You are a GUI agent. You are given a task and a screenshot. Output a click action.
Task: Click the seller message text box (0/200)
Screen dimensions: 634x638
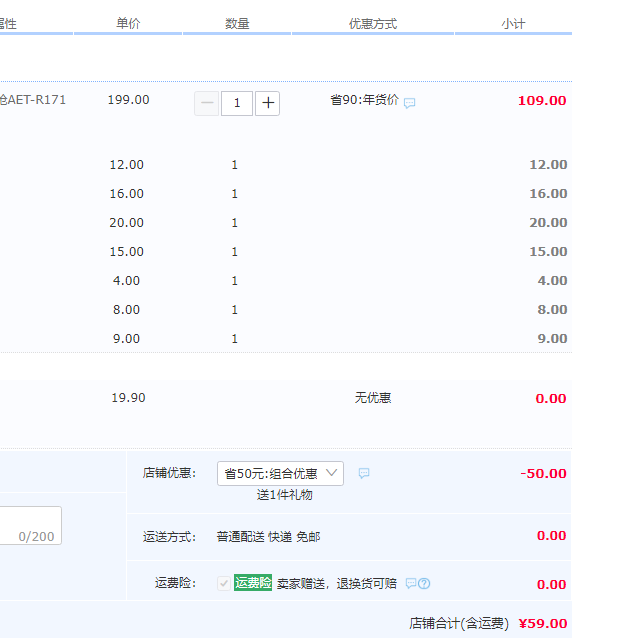30,525
